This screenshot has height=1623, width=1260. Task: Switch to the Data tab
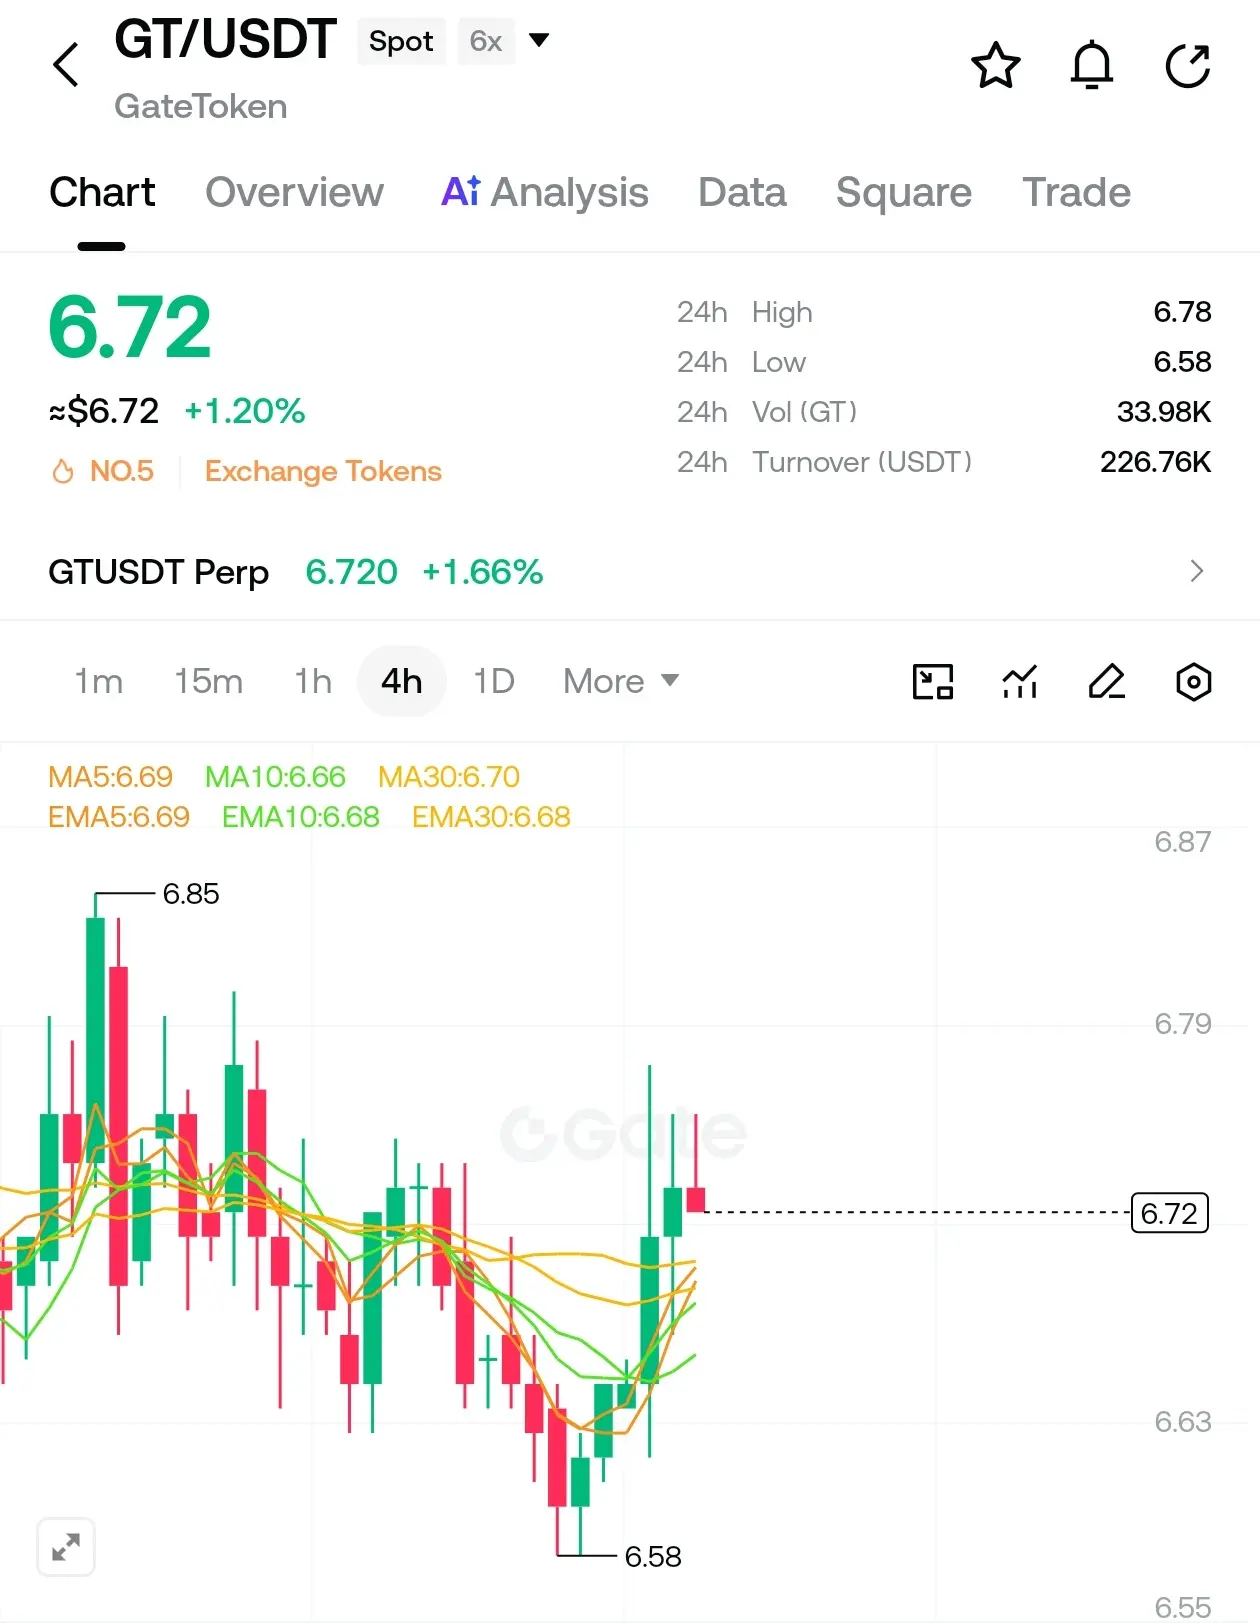click(x=742, y=192)
